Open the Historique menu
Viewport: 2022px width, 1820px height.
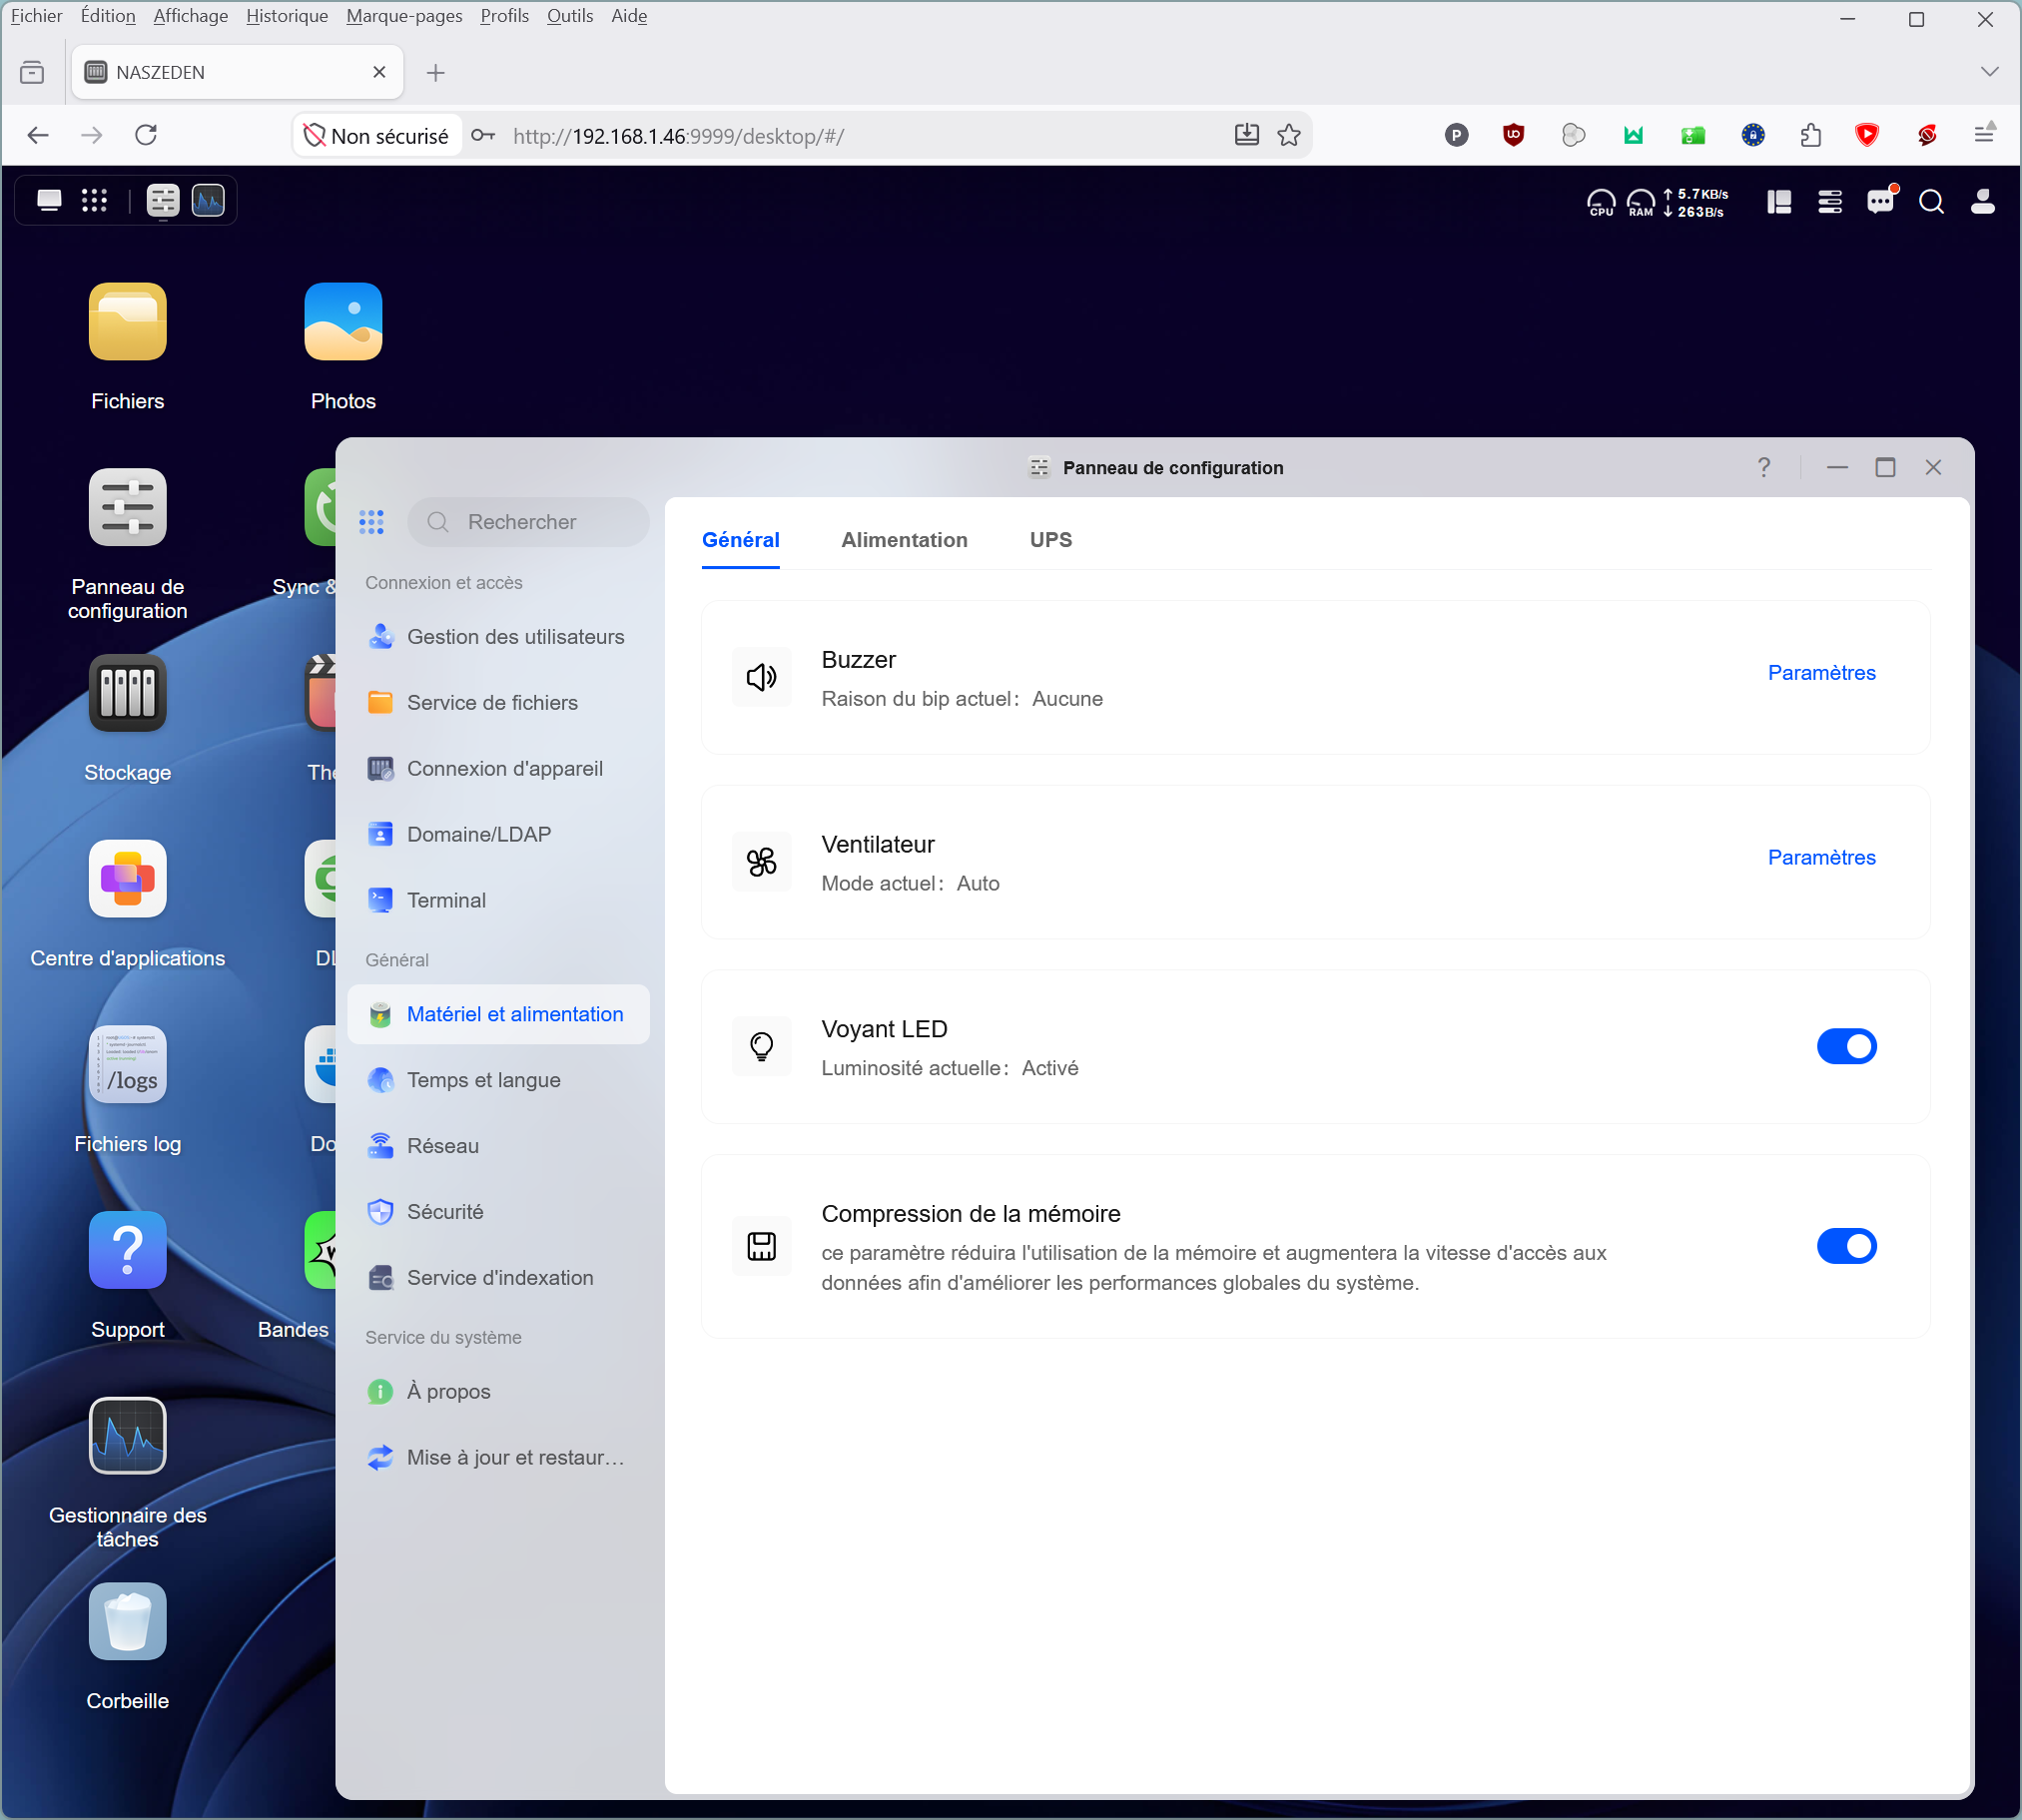(287, 16)
